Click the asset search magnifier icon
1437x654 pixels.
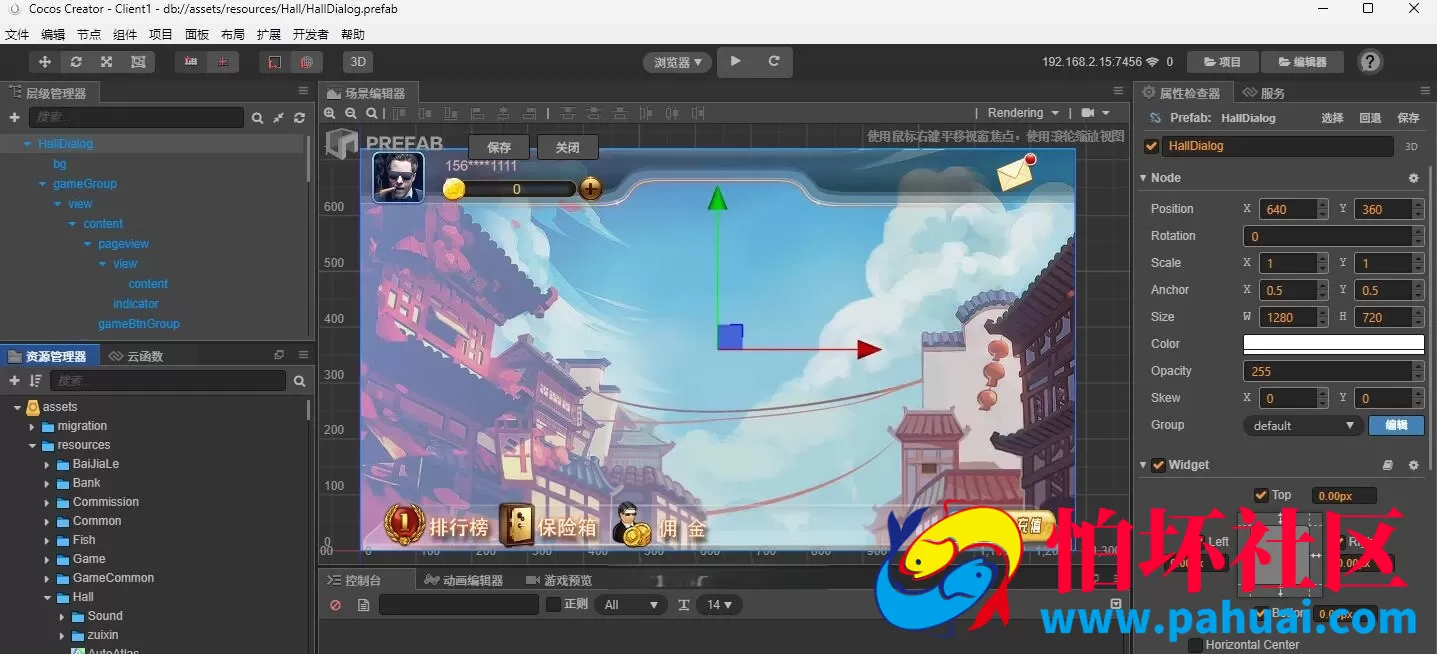click(x=299, y=381)
